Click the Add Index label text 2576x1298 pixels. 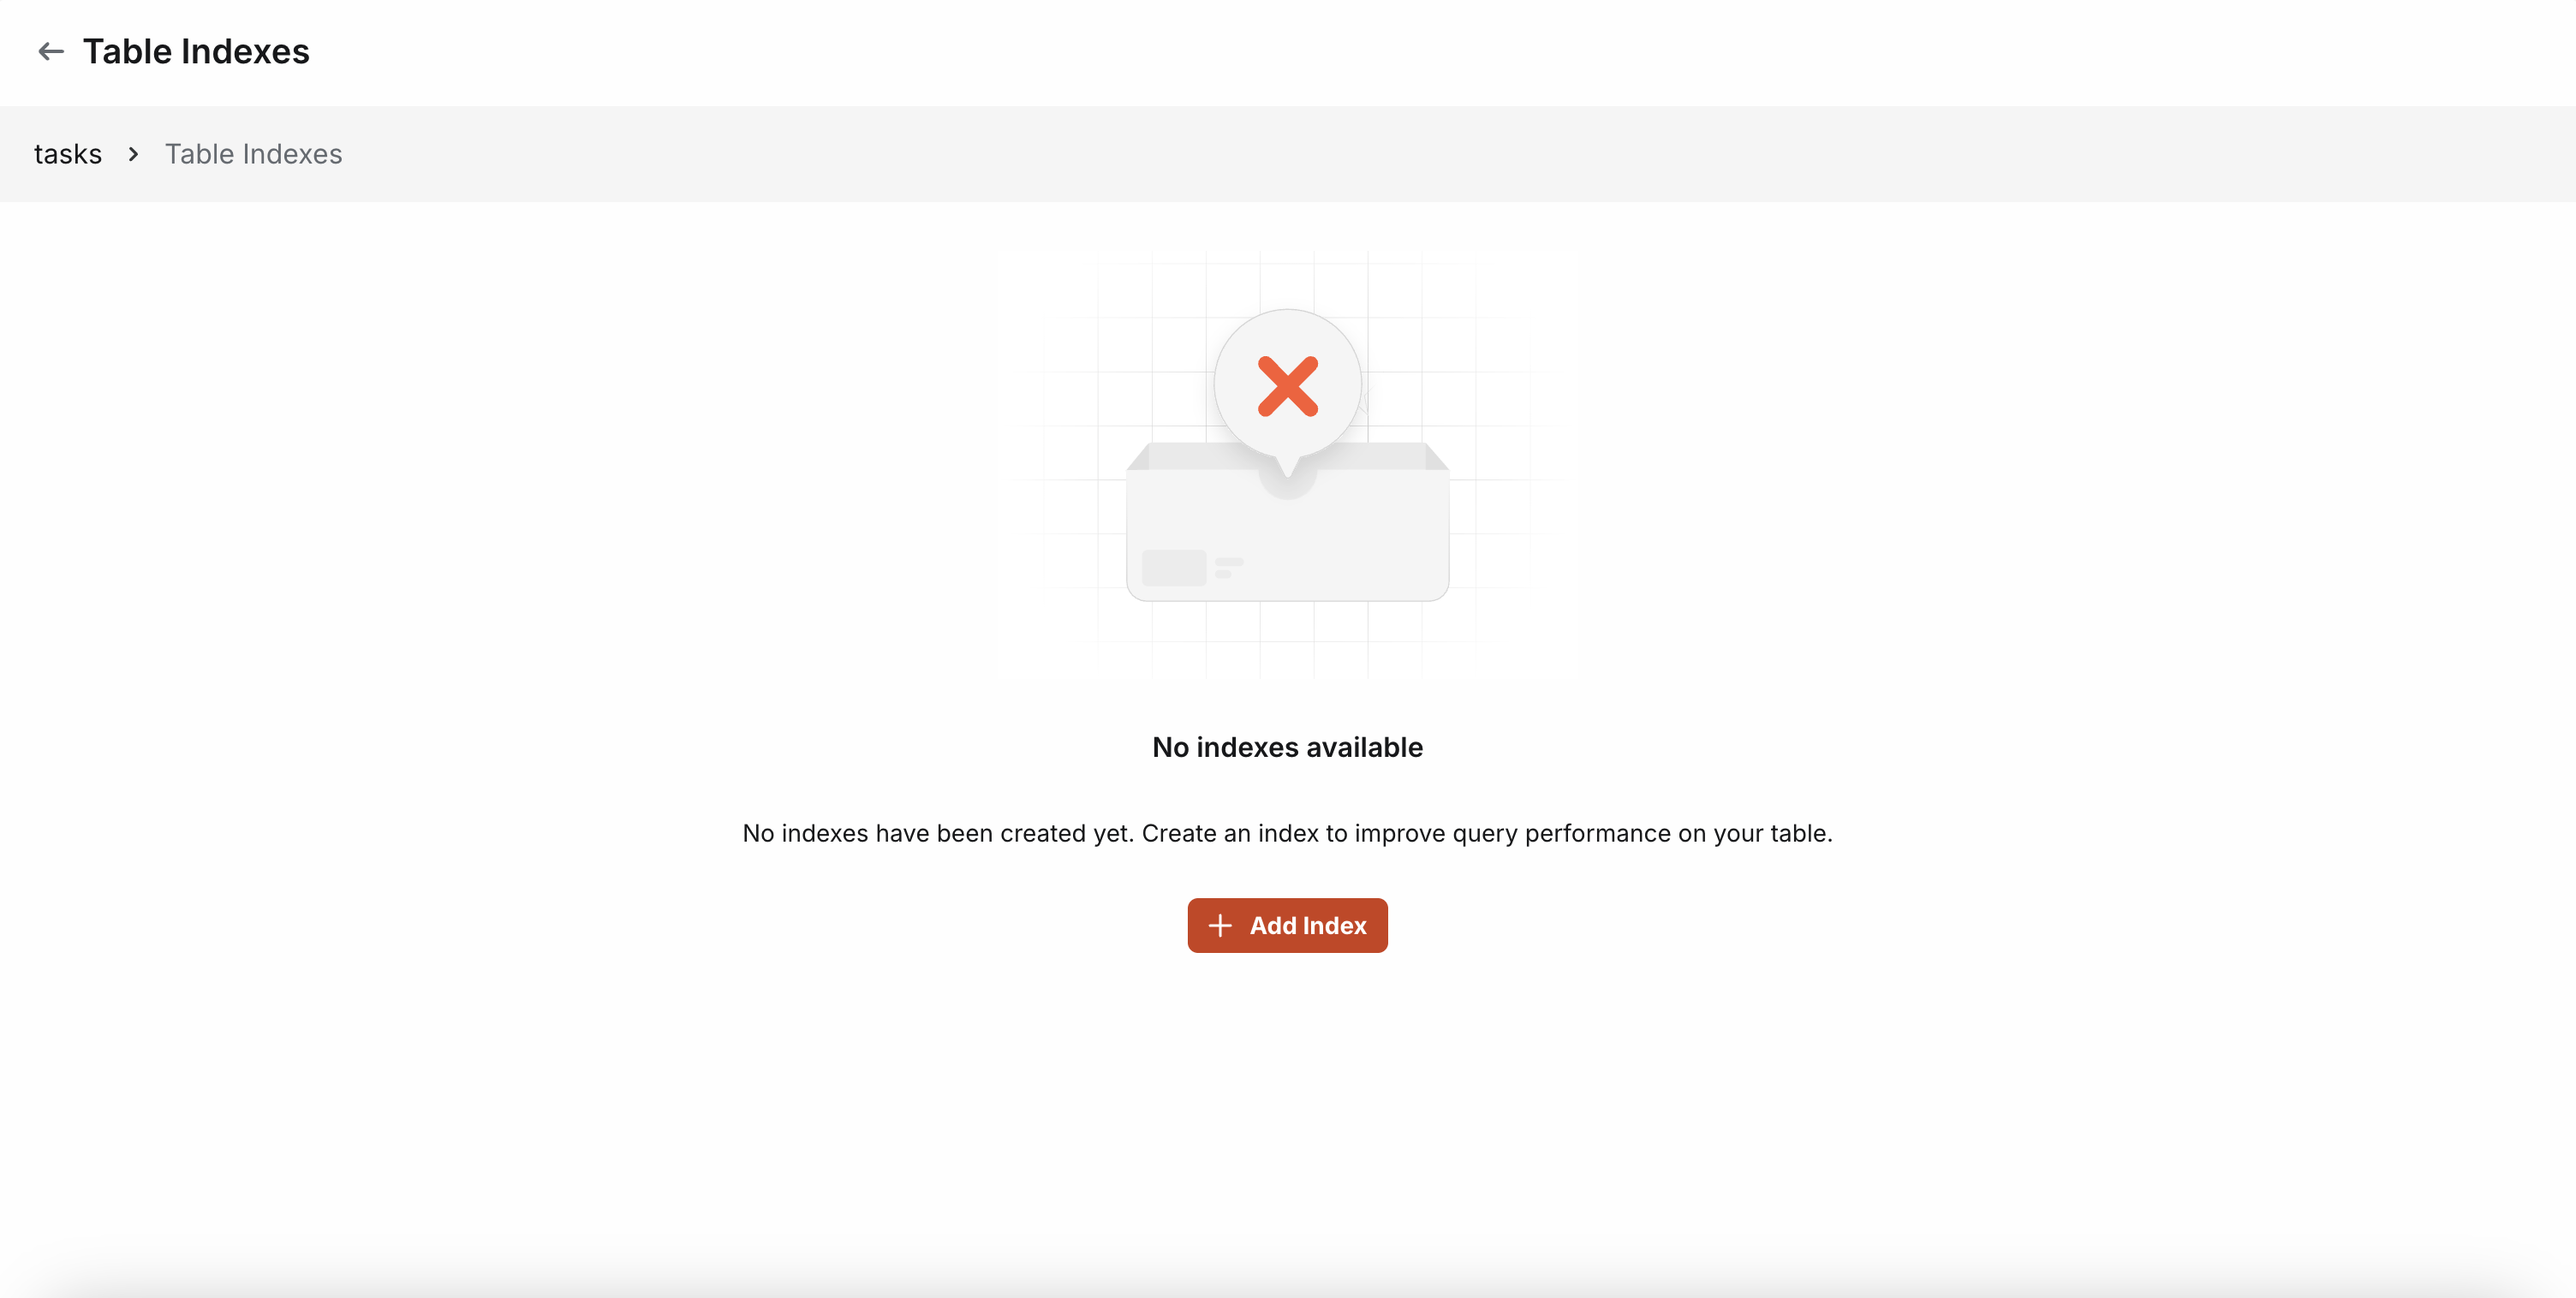click(x=1308, y=925)
